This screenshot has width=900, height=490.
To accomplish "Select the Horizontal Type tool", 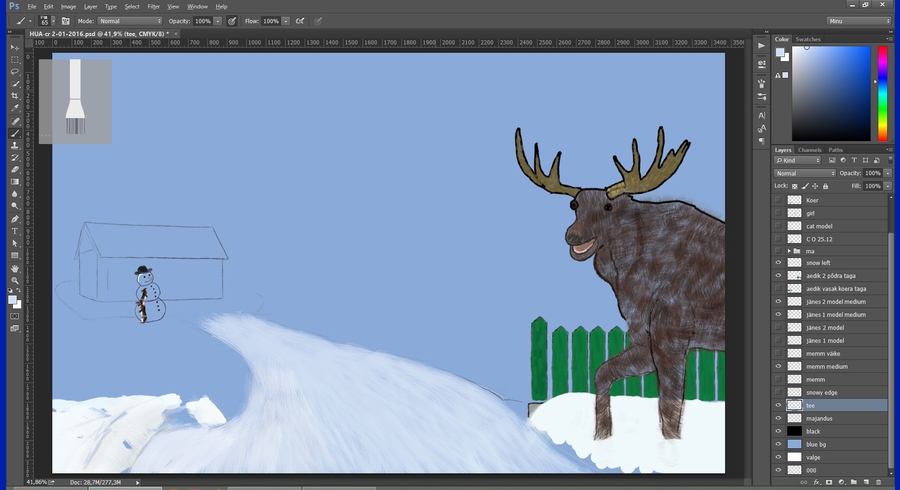I will 15,231.
